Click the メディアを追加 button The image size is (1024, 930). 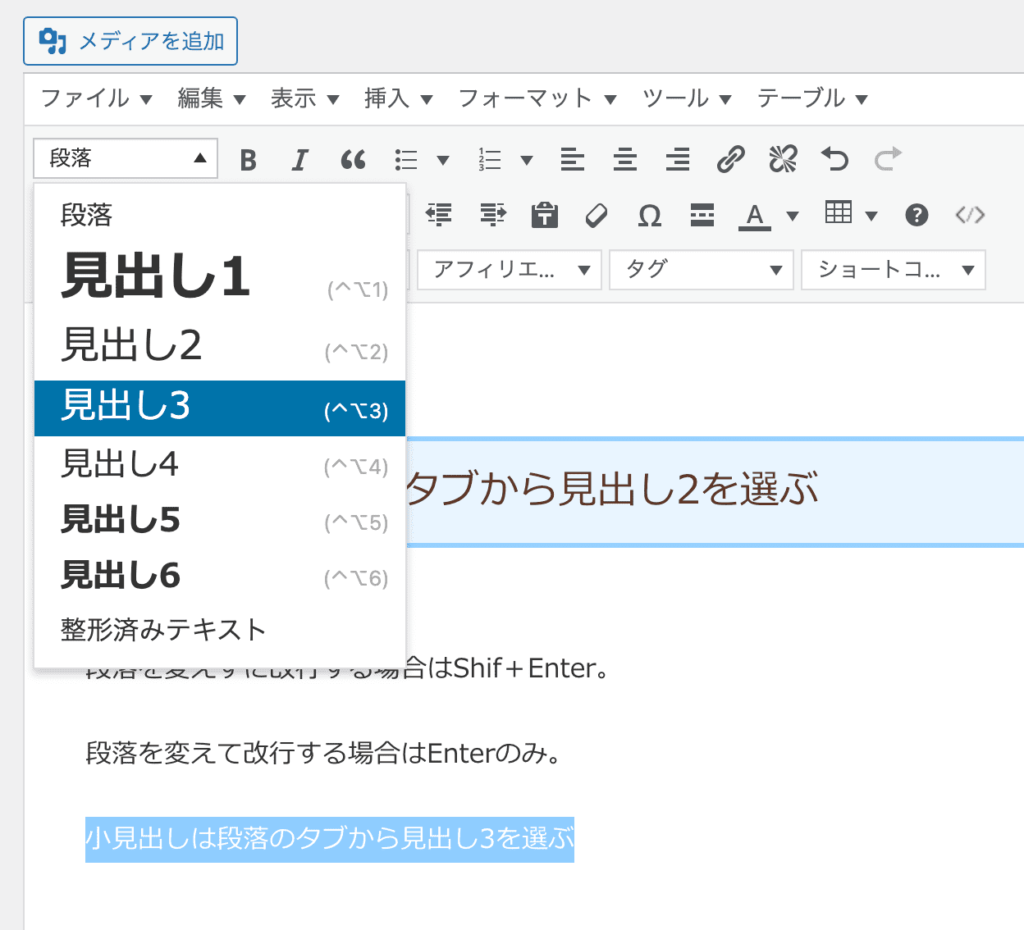click(130, 41)
